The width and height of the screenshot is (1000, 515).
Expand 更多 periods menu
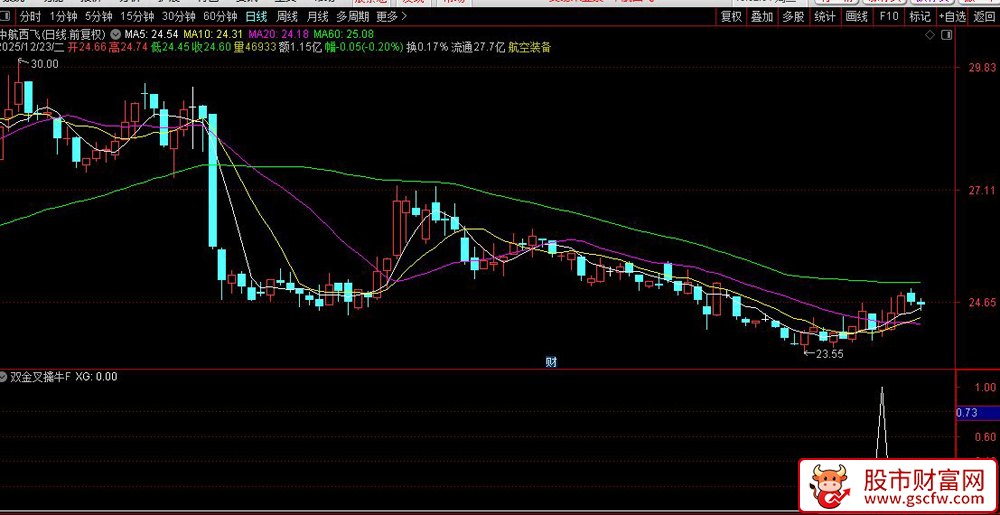coord(391,17)
